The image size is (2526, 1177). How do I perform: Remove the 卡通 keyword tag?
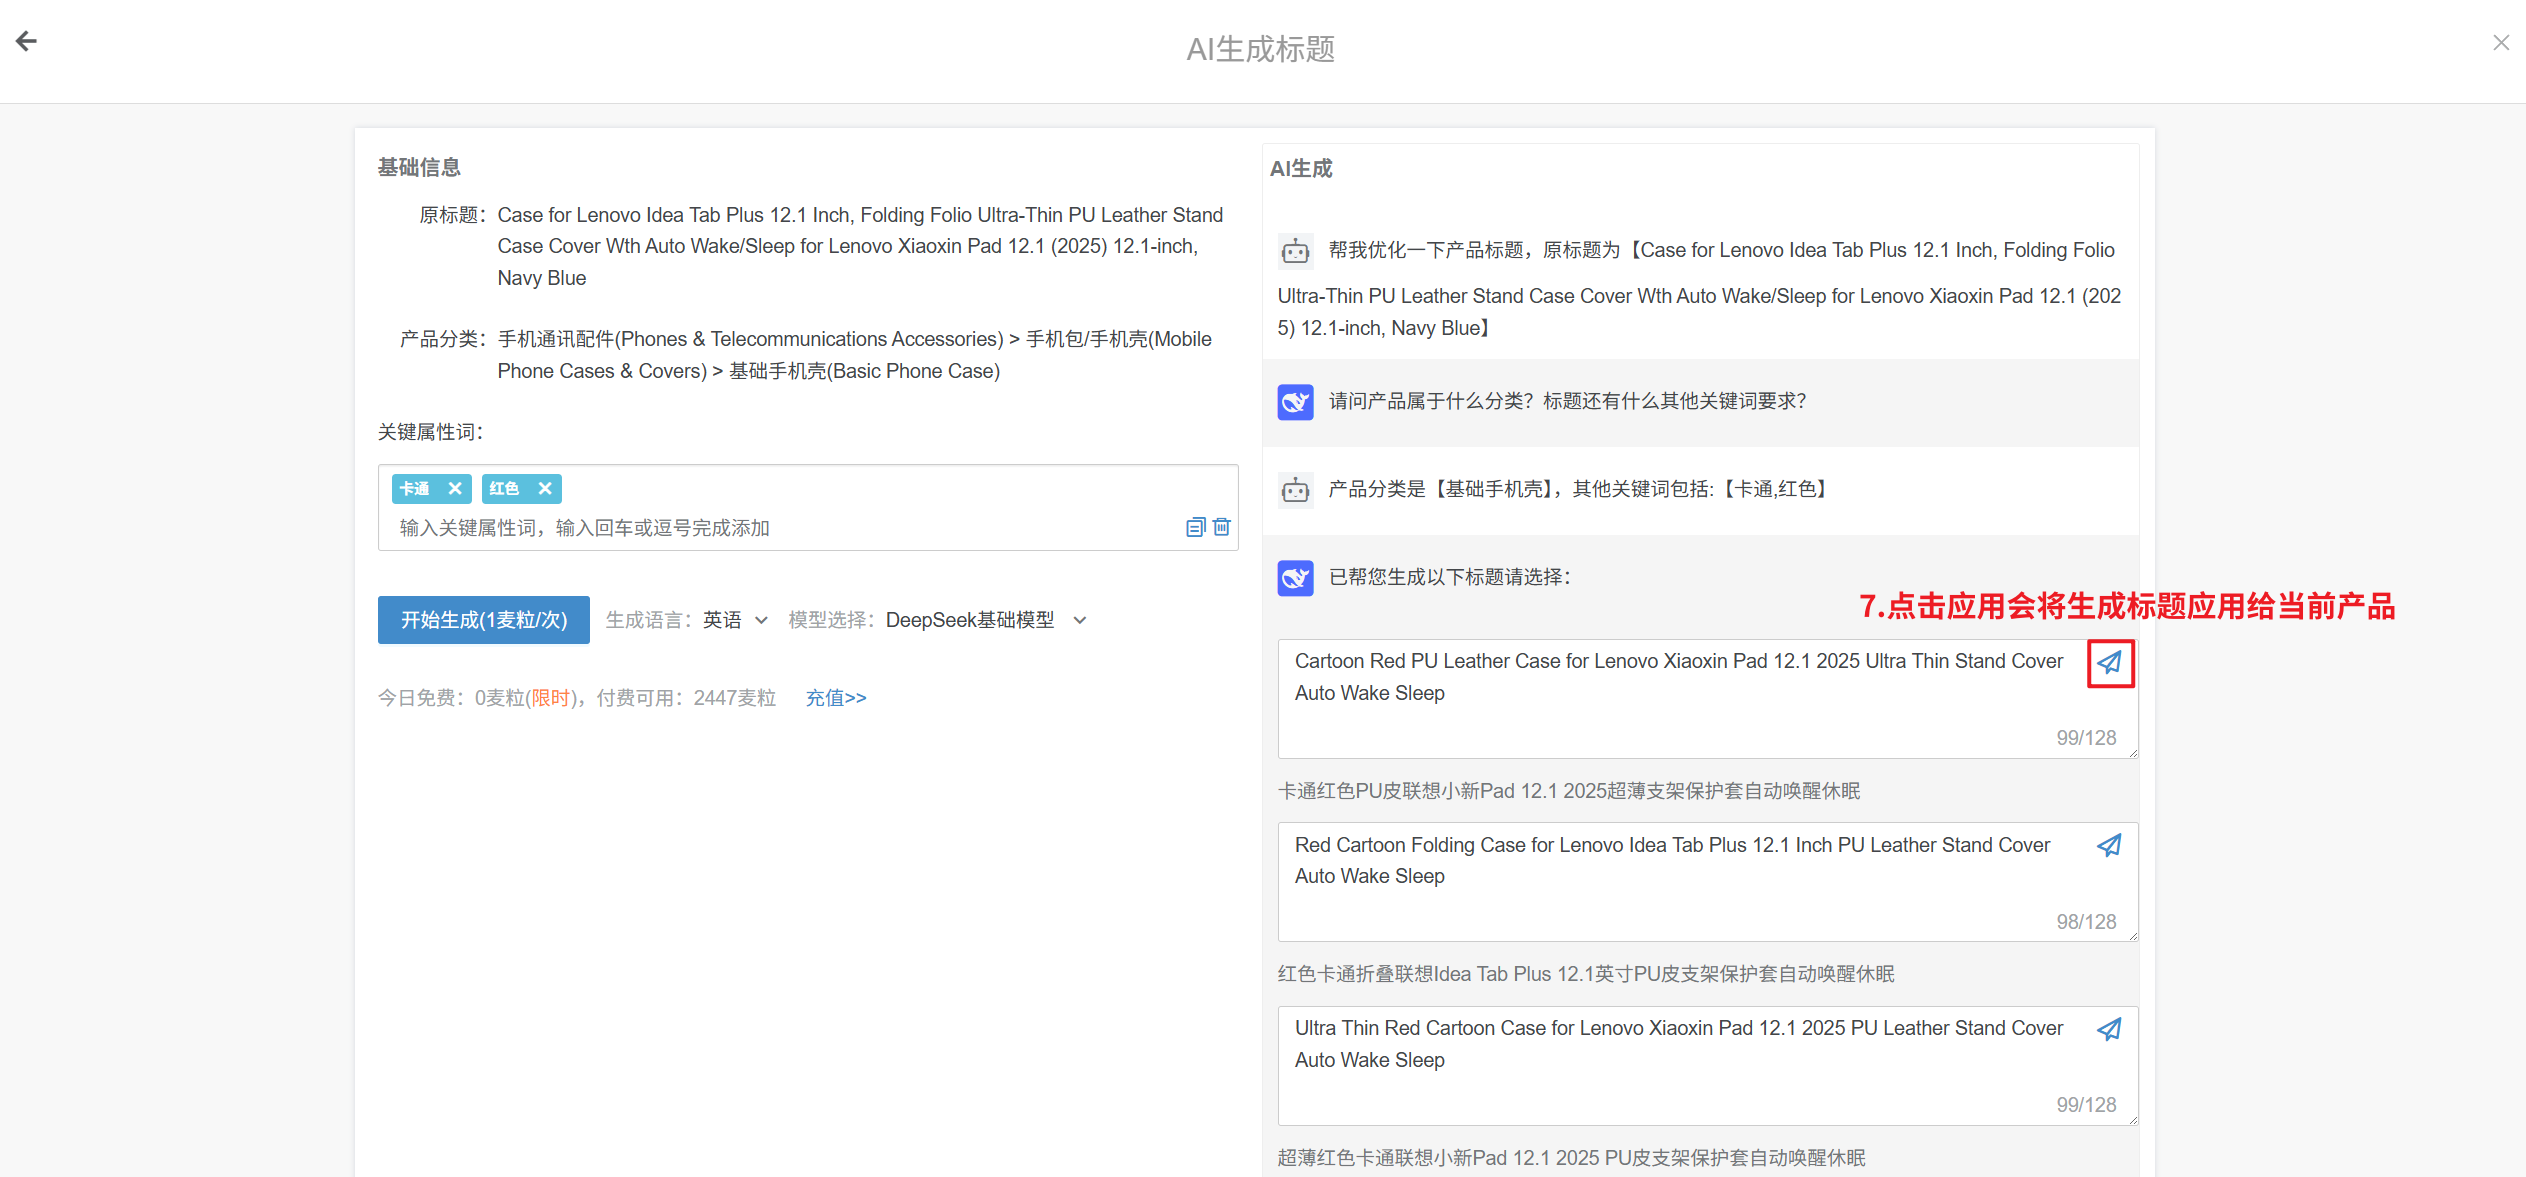point(455,489)
